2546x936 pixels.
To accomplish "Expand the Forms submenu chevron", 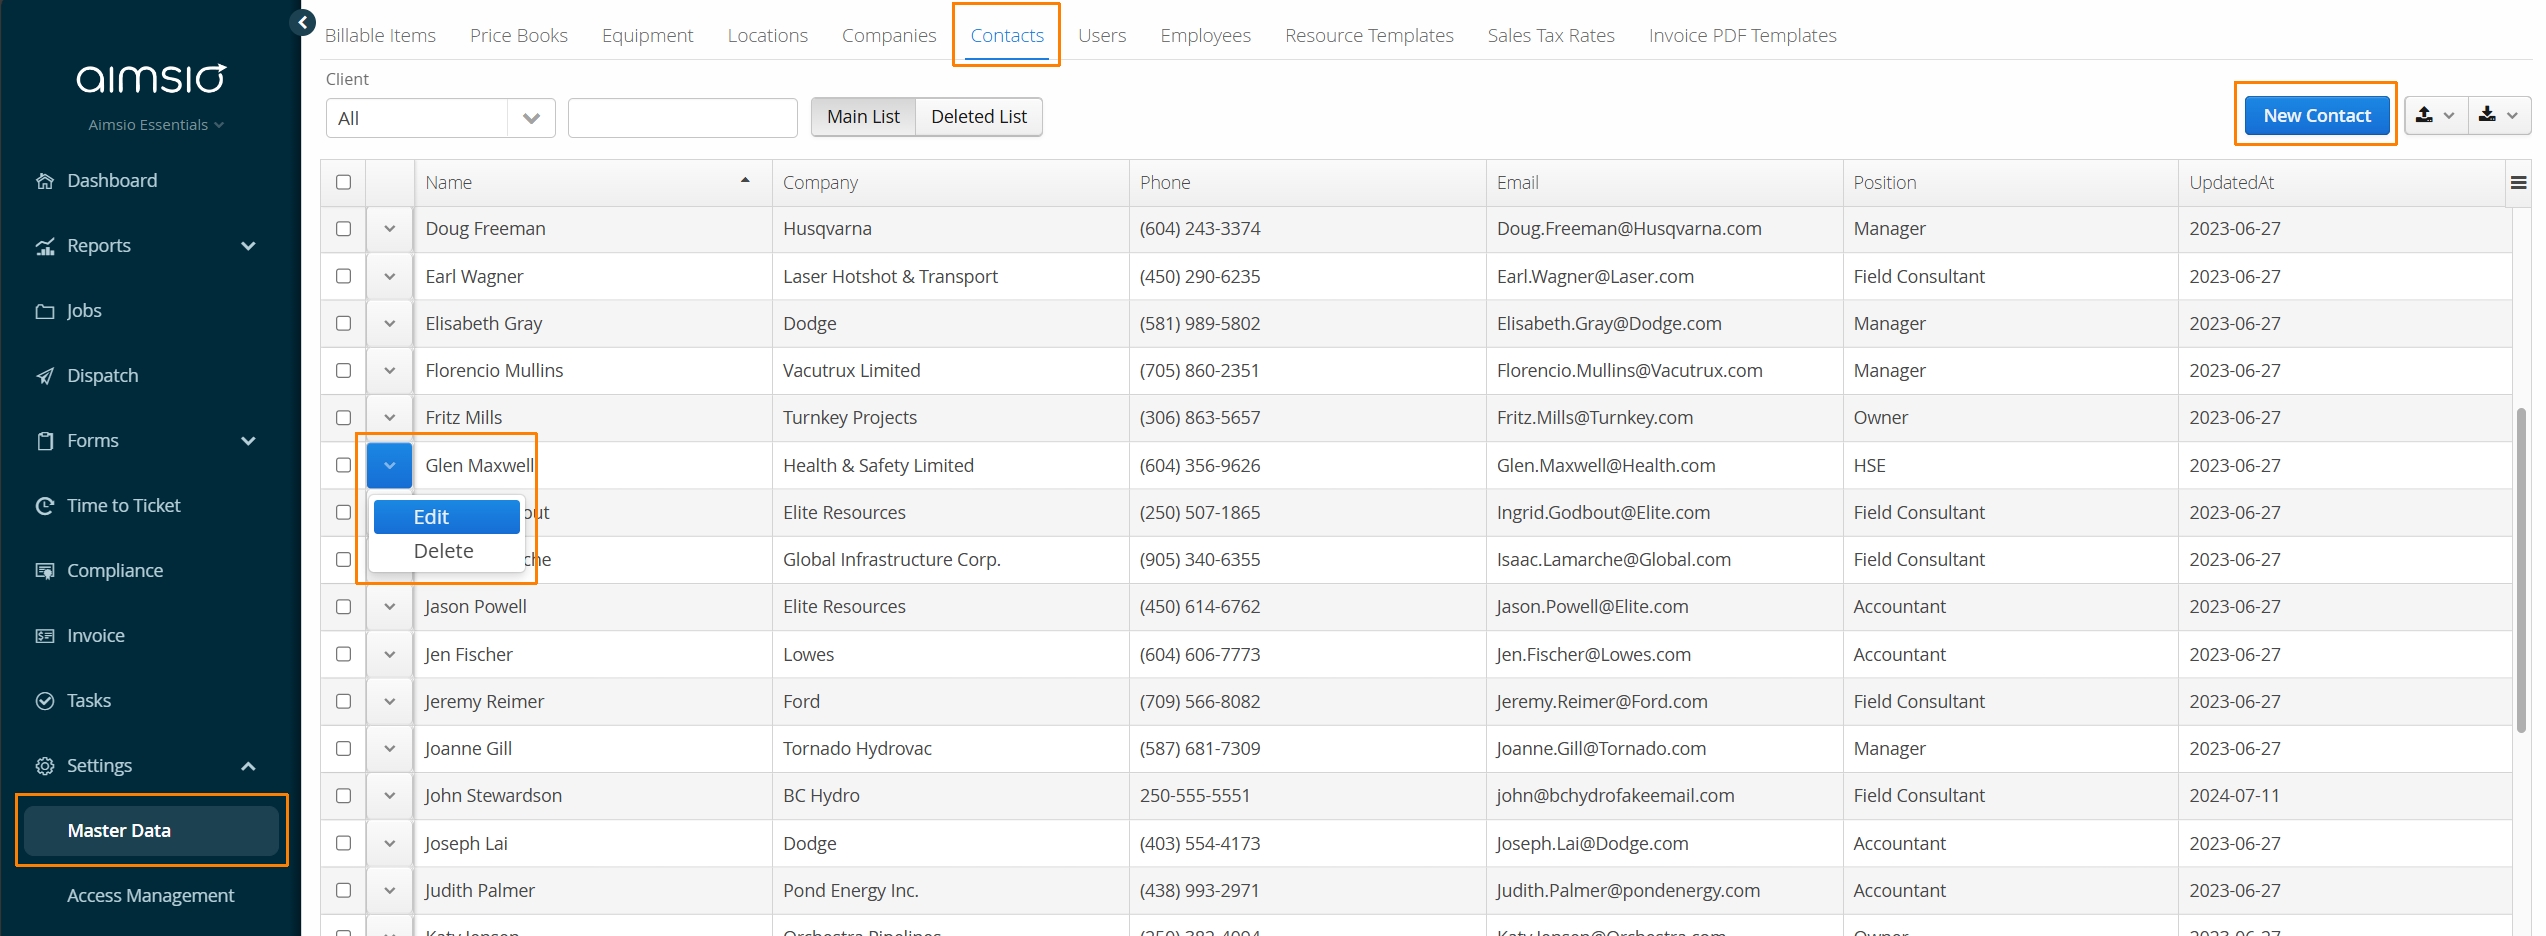I will [x=248, y=441].
